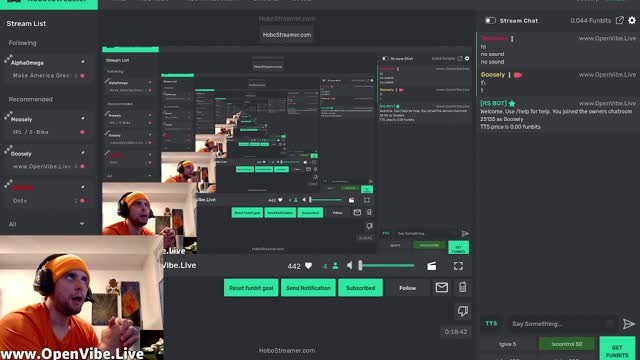This screenshot has height=360, width=640.
Task: Click the live red dot next to IRL / E-Bike
Action: pyautogui.click(x=82, y=132)
